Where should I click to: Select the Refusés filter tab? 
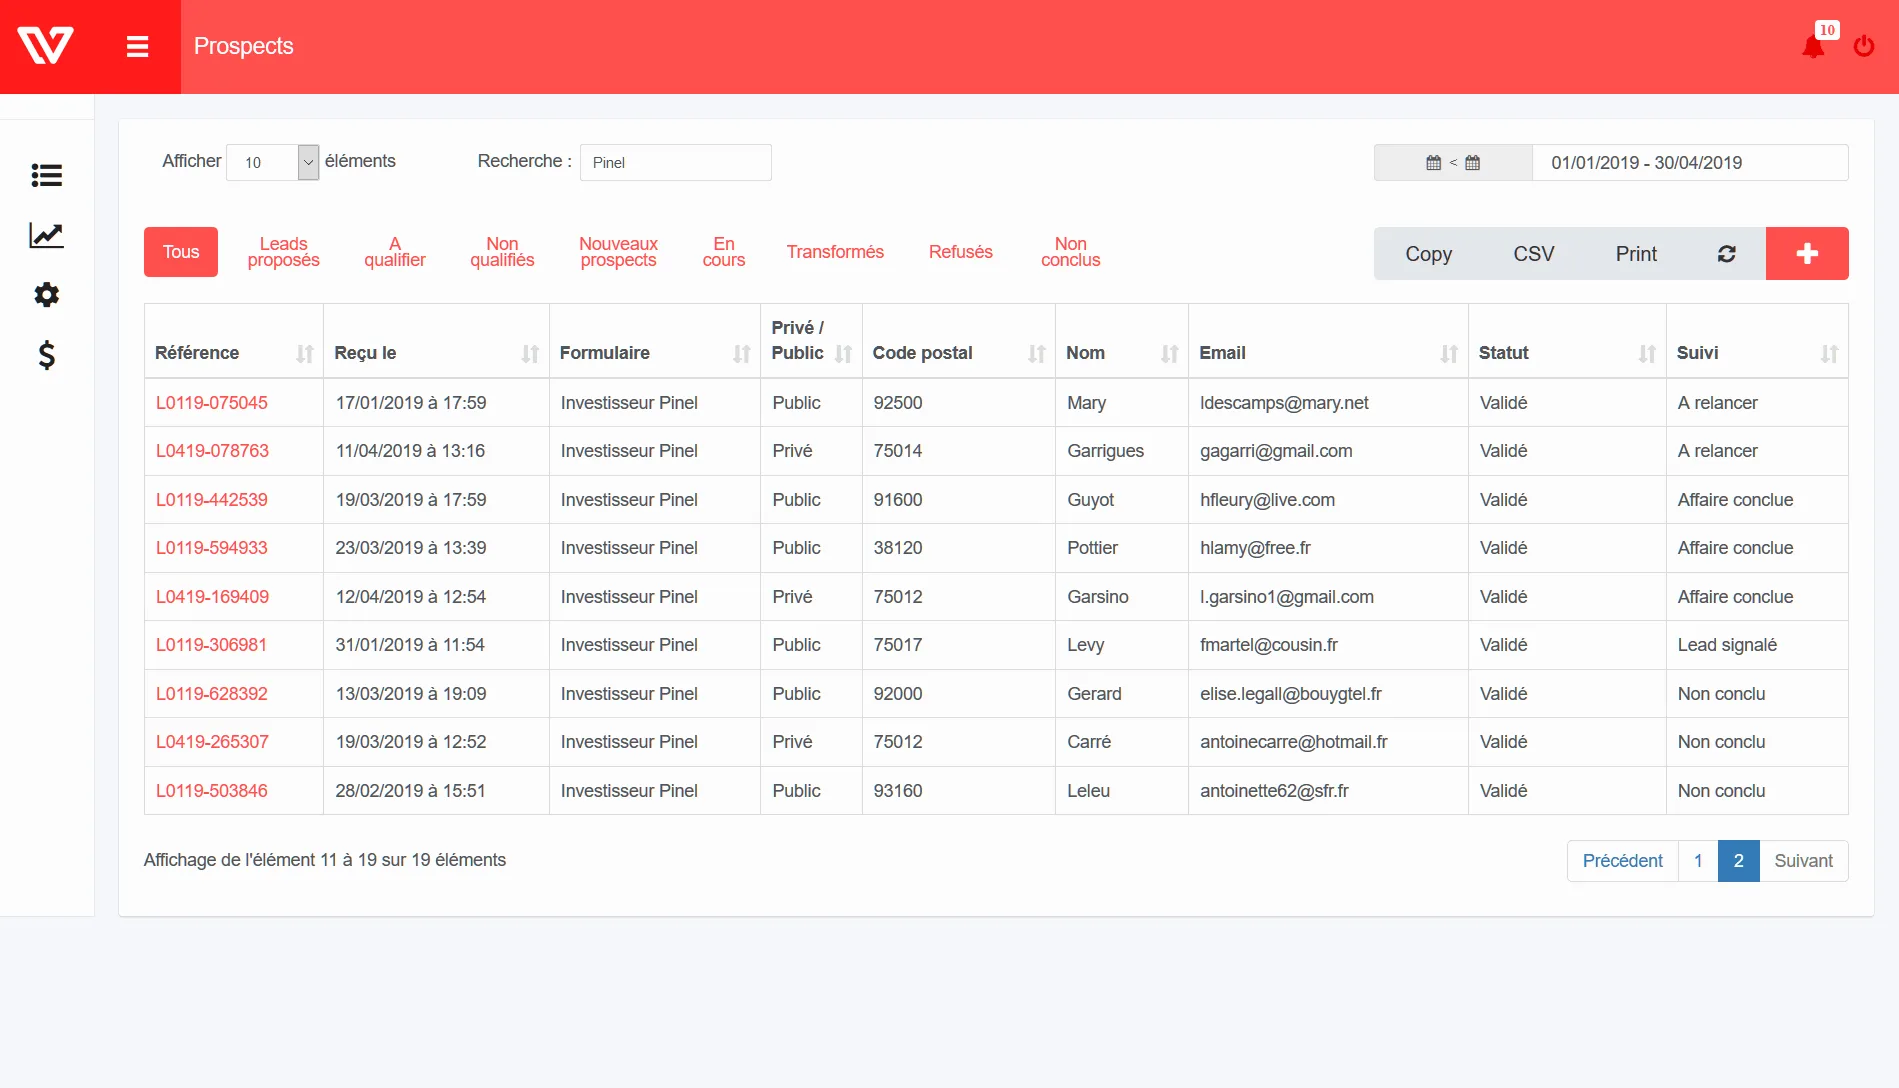click(x=960, y=252)
